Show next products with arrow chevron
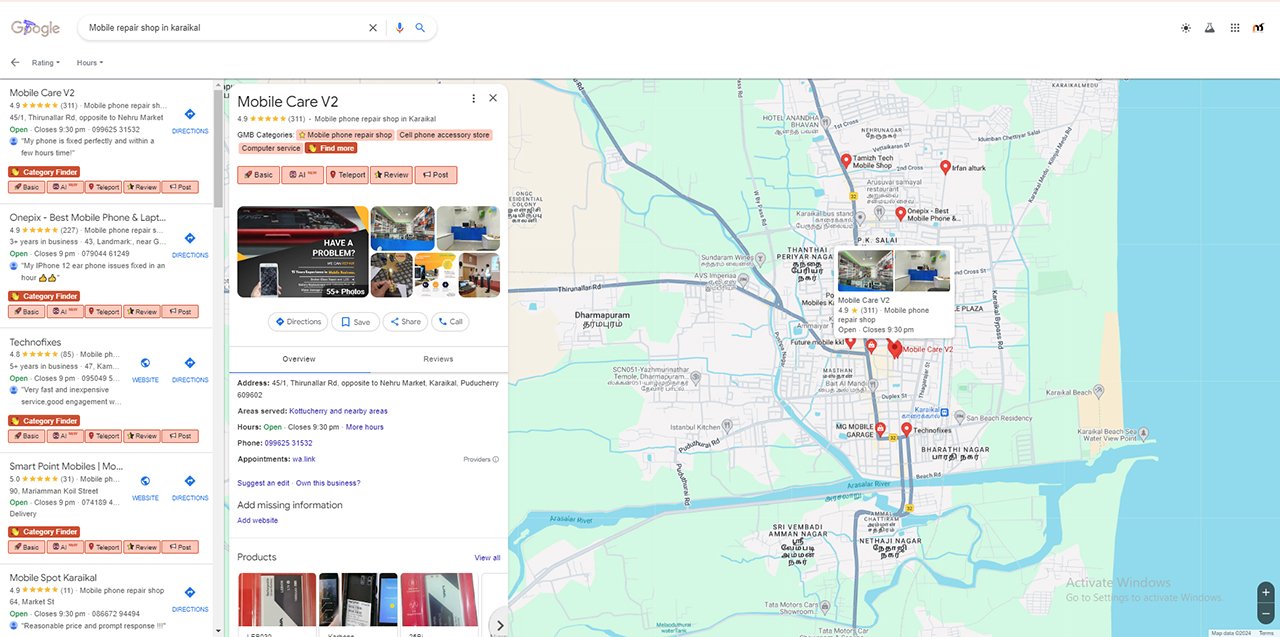The height and width of the screenshot is (637, 1280). pos(500,625)
